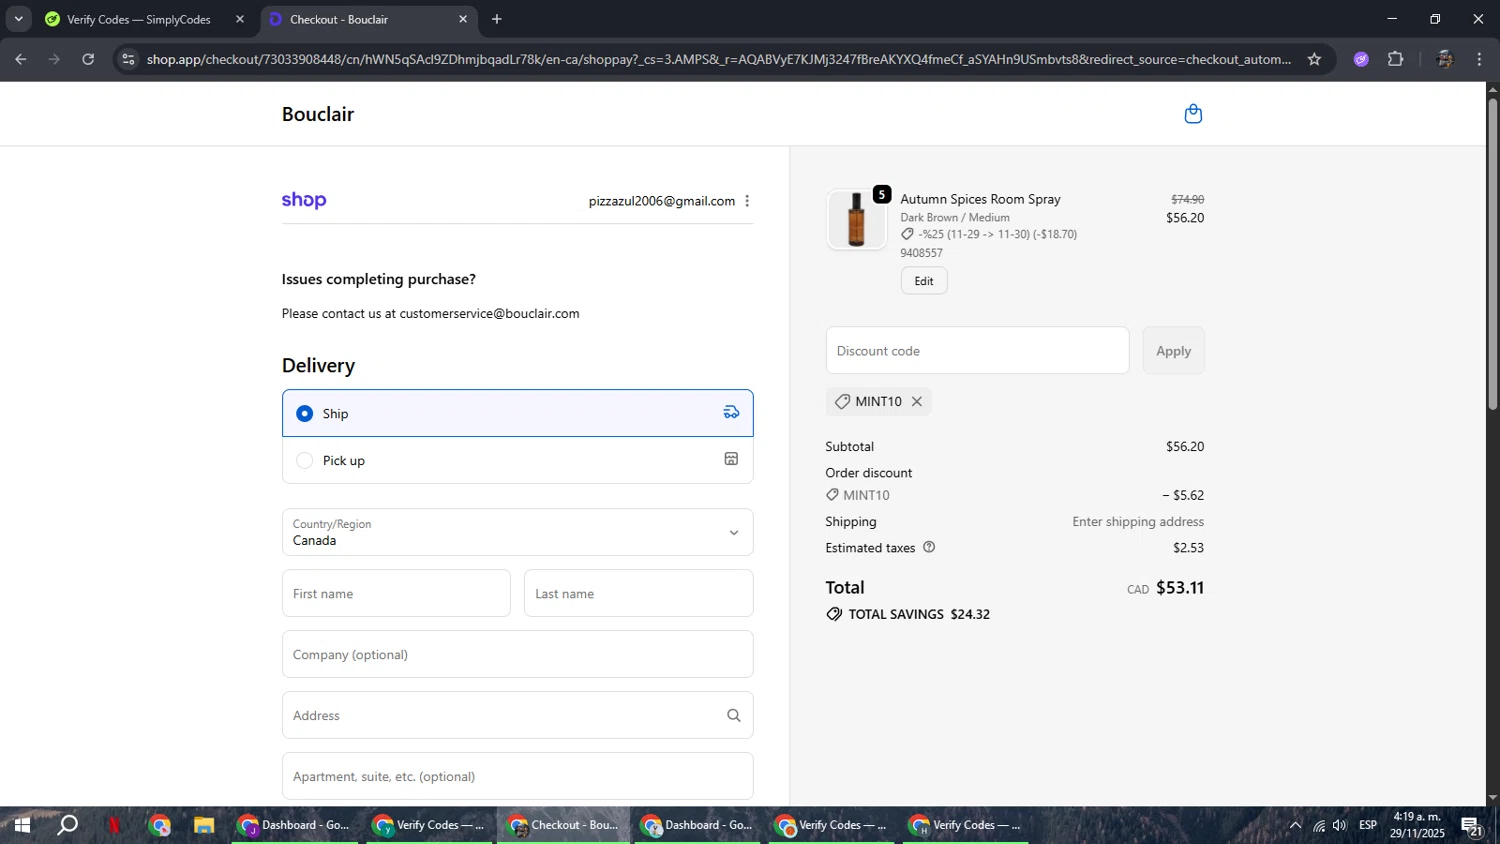Click the Bouclair store name
The image size is (1500, 844).
pyautogui.click(x=318, y=114)
